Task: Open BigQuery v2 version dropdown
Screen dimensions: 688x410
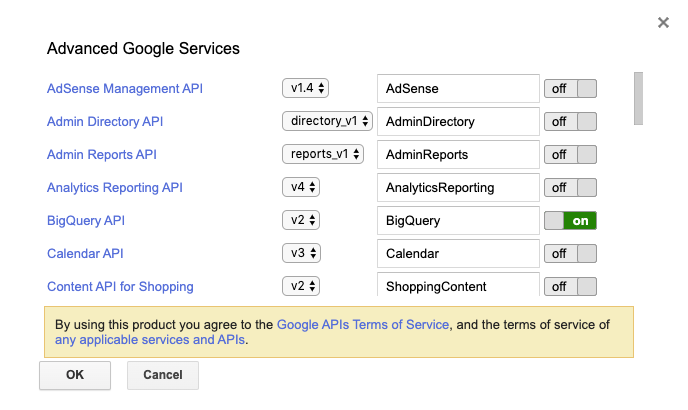Action: click(301, 220)
